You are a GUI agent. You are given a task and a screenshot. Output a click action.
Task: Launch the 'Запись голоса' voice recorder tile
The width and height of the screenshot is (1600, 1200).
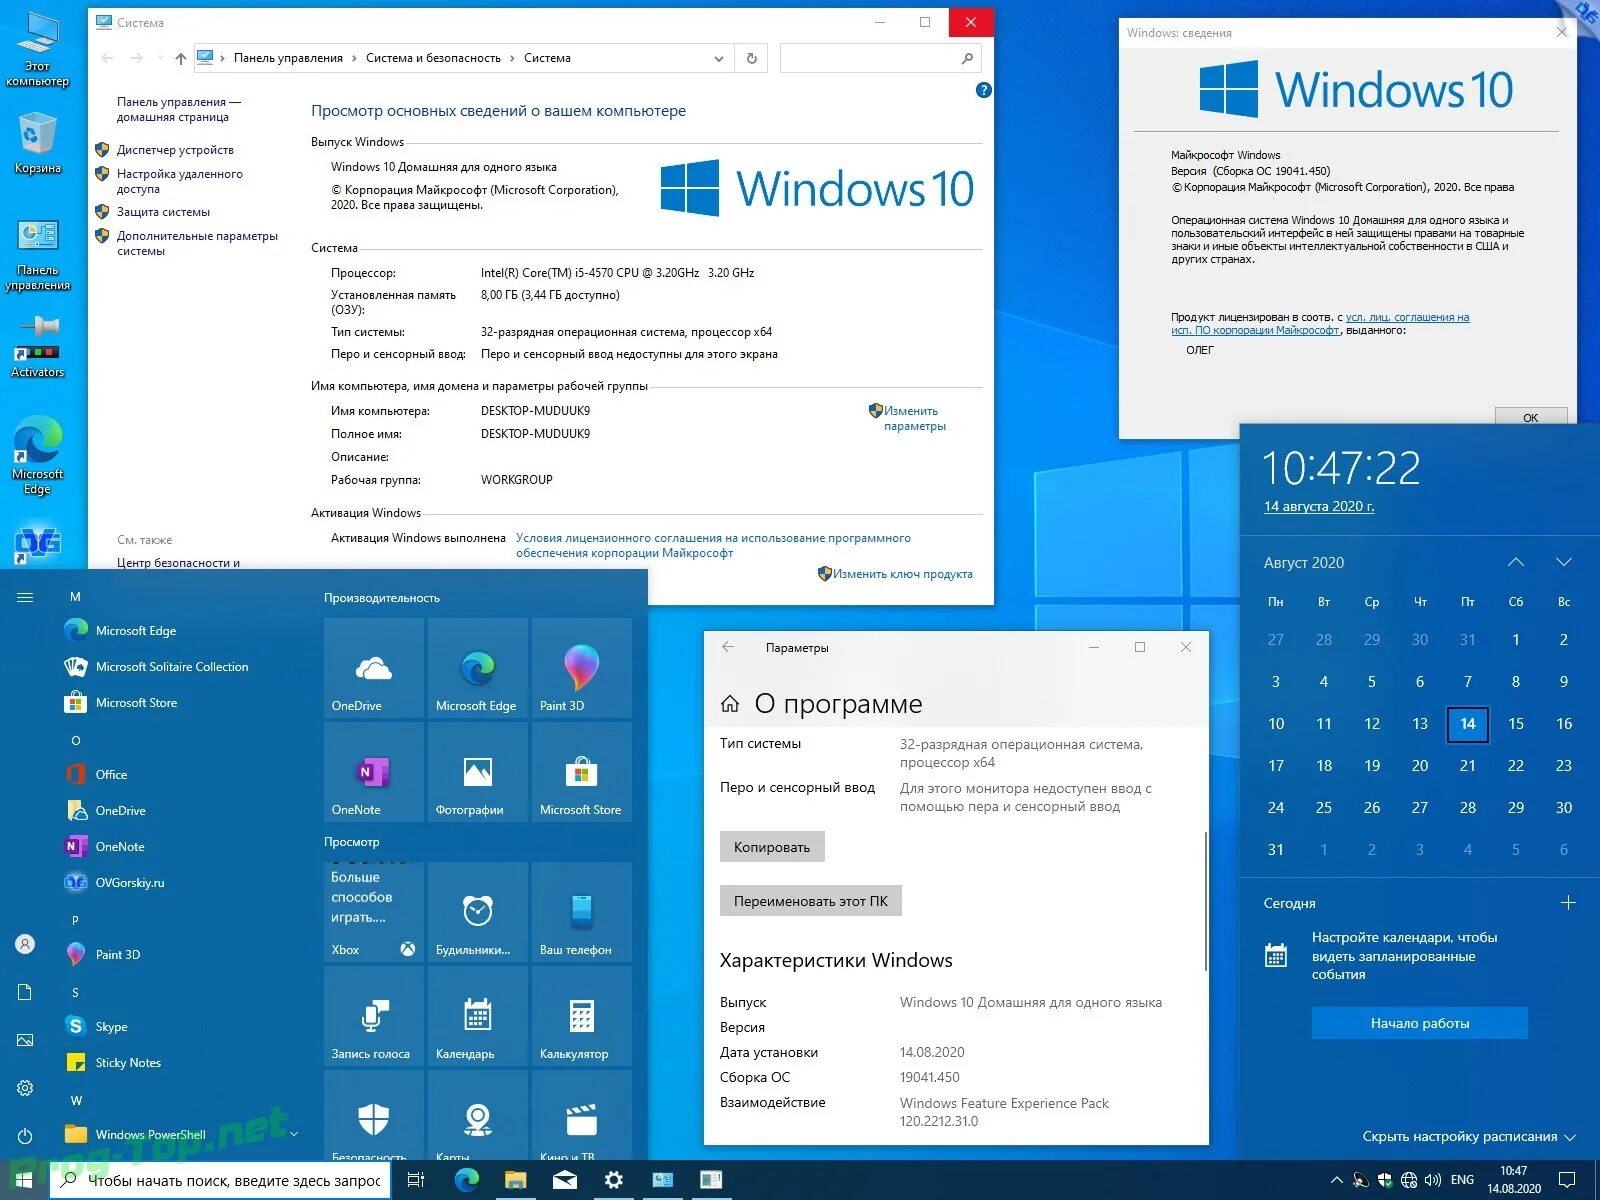coord(374,1016)
